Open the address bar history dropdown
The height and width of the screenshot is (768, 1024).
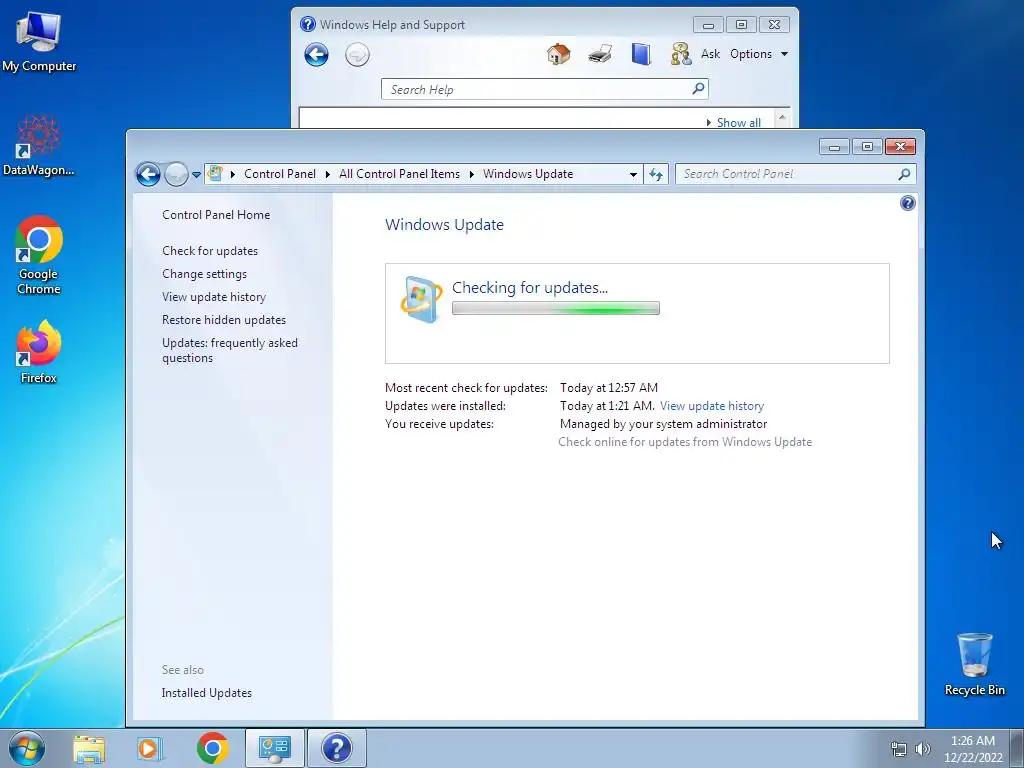point(633,174)
